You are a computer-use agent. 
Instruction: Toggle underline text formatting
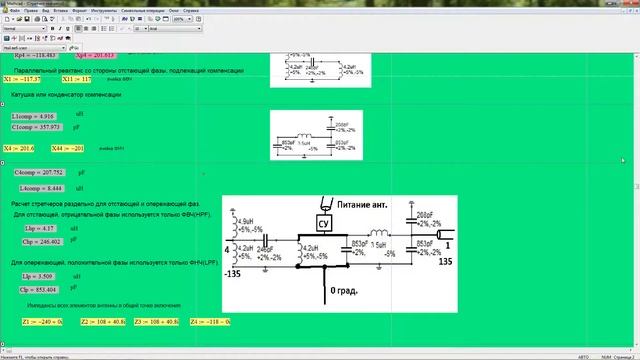(68, 29)
